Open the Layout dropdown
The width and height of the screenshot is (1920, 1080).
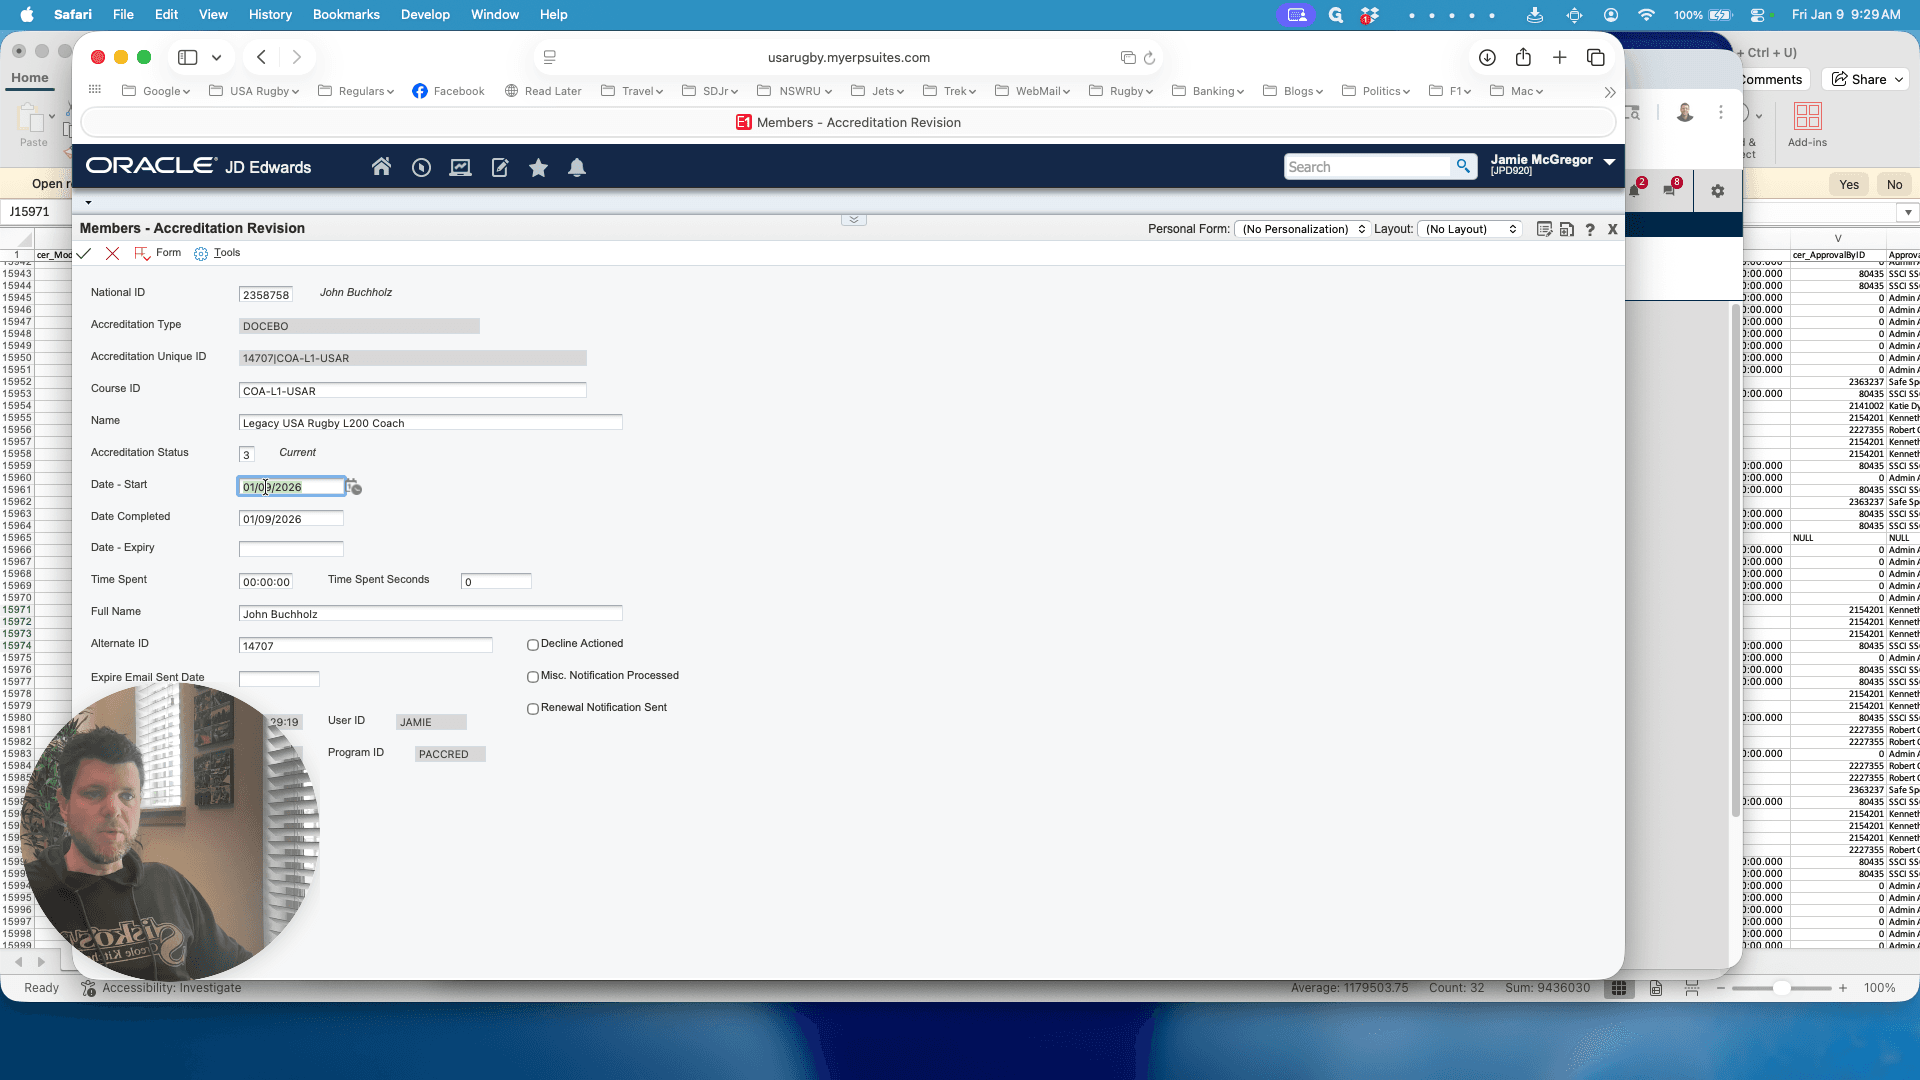click(x=1469, y=229)
